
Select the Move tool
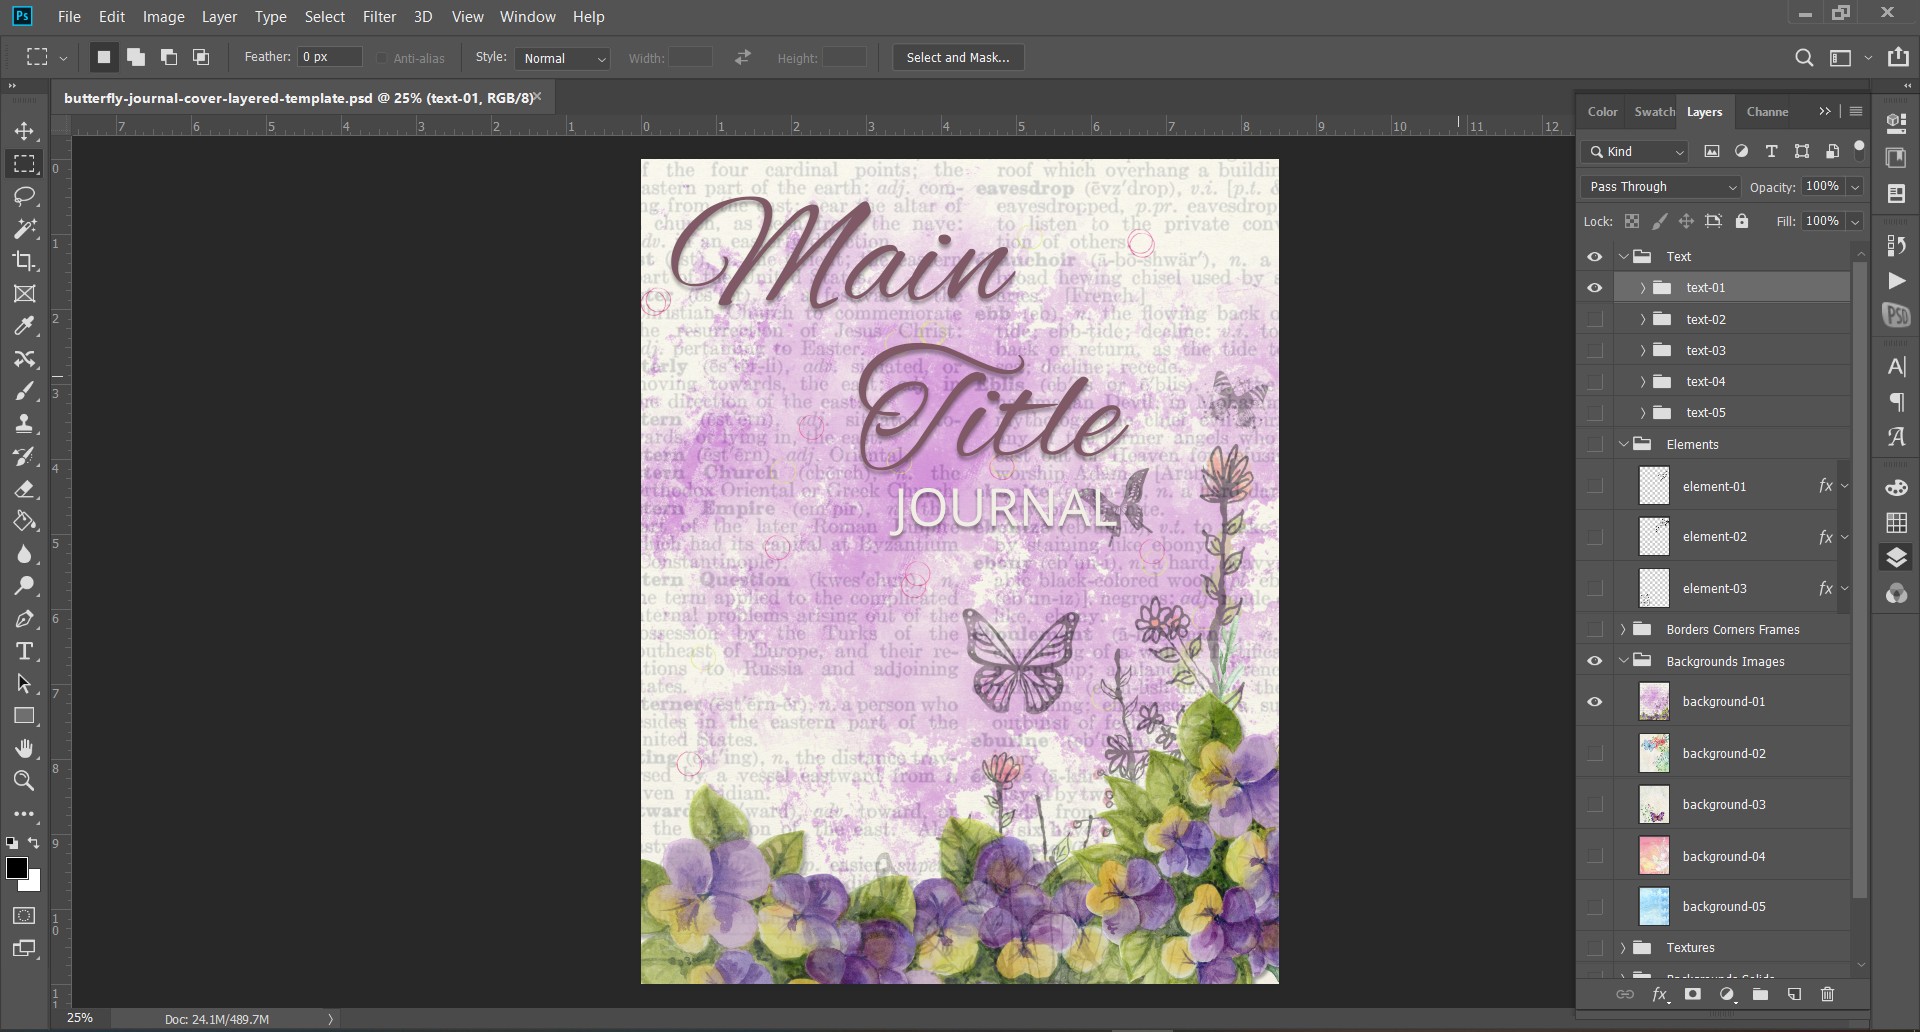(25, 131)
